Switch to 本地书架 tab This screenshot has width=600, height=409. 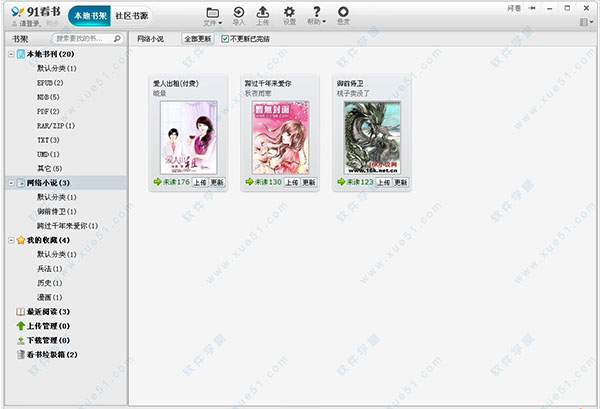click(90, 16)
